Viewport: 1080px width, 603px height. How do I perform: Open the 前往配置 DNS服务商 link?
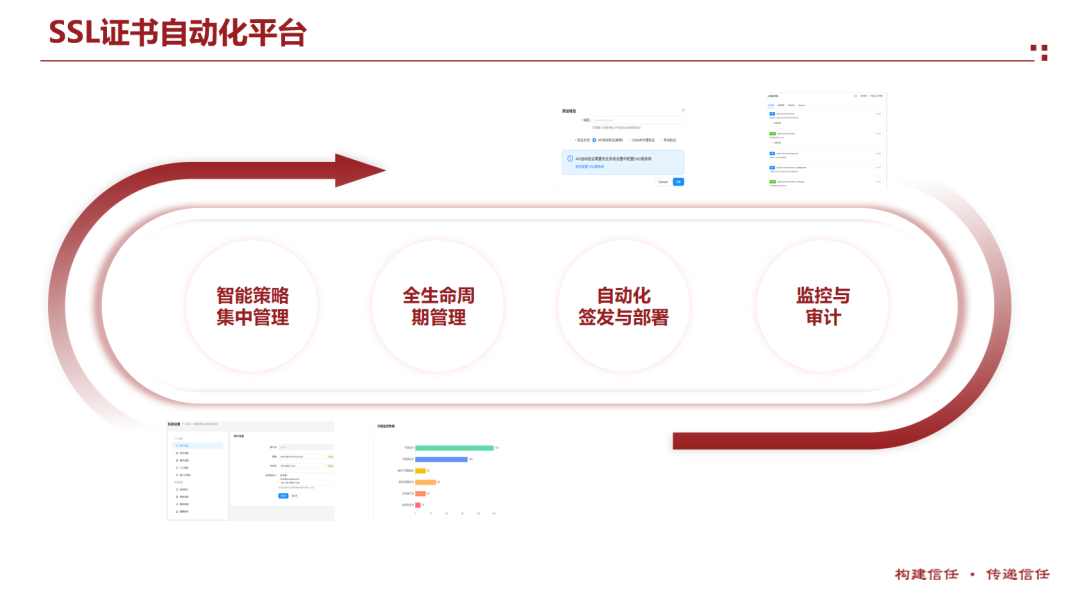590,167
